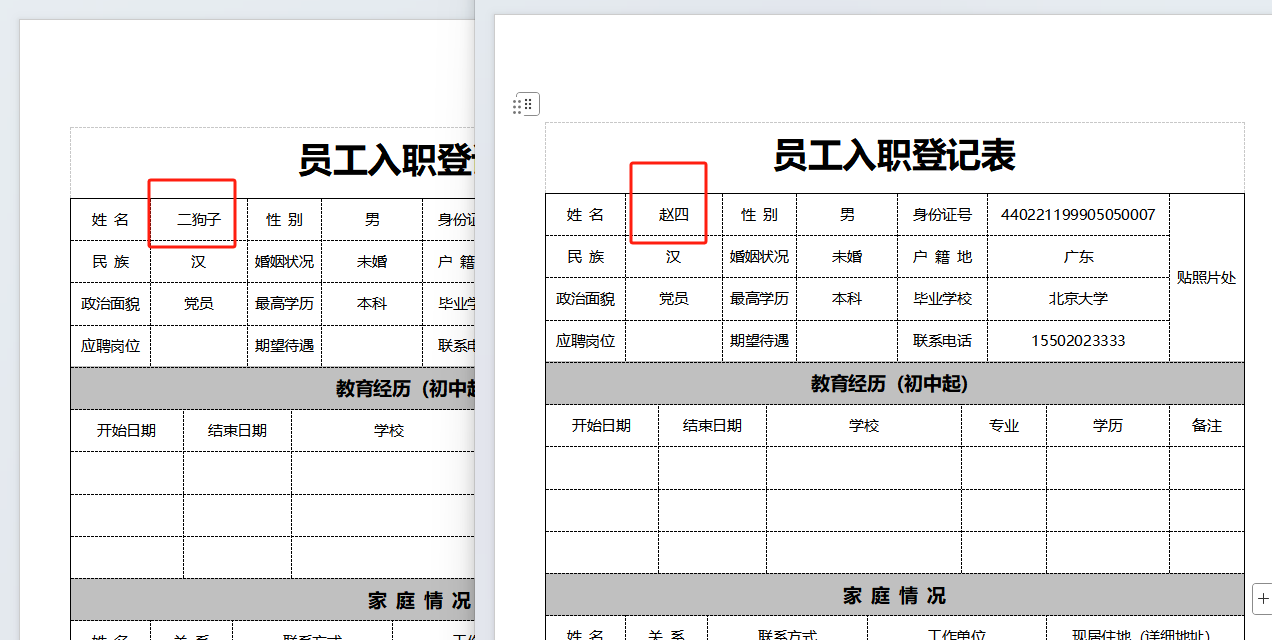Click the 身份证号 label in right document
Image resolution: width=1272 pixels, height=640 pixels.
pyautogui.click(x=941, y=215)
